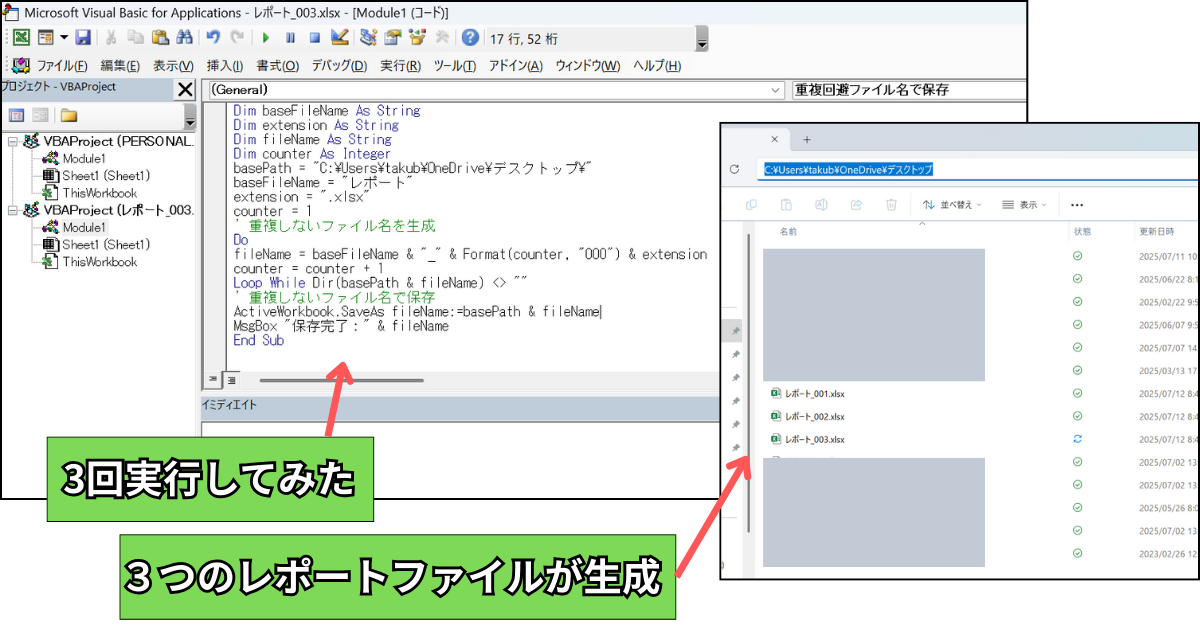The height and width of the screenshot is (630, 1200).
Task: Open the 編集(E) menu
Action: coord(120,66)
